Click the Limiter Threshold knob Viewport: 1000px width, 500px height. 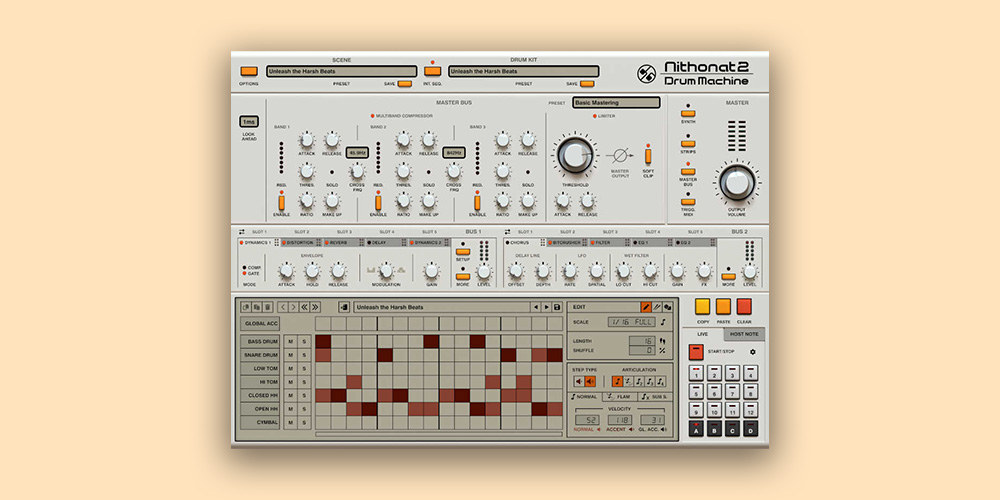pos(576,154)
